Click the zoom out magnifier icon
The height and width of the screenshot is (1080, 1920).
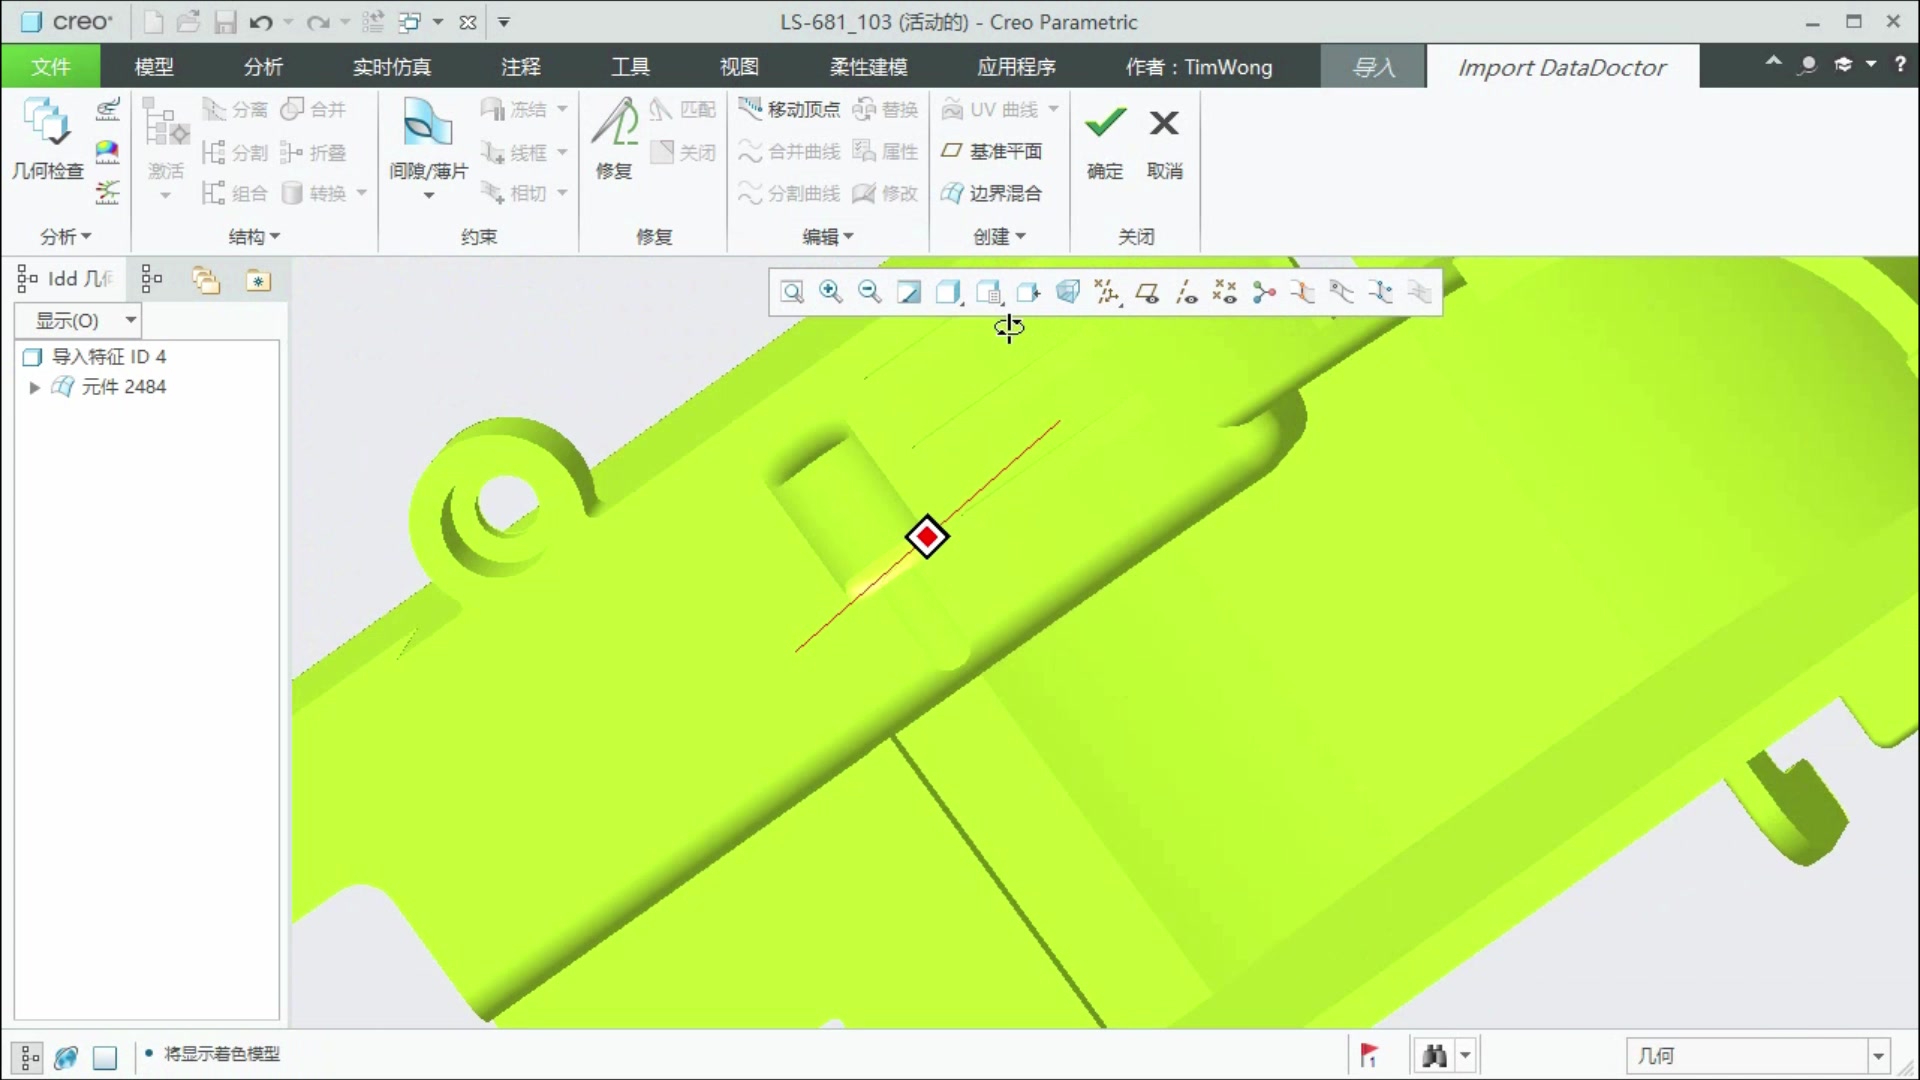(x=869, y=292)
